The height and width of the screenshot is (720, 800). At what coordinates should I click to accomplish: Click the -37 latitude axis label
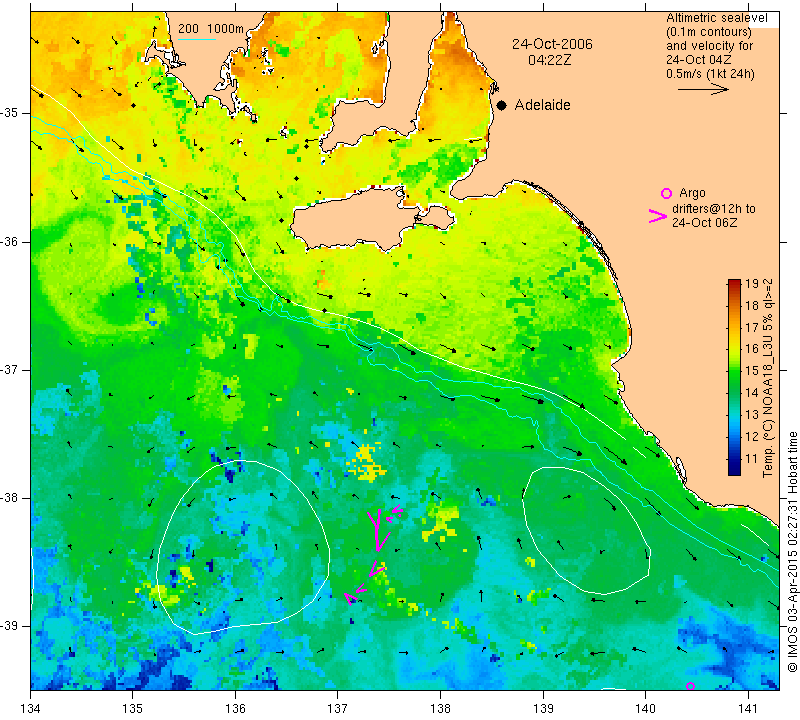[x=10, y=369]
